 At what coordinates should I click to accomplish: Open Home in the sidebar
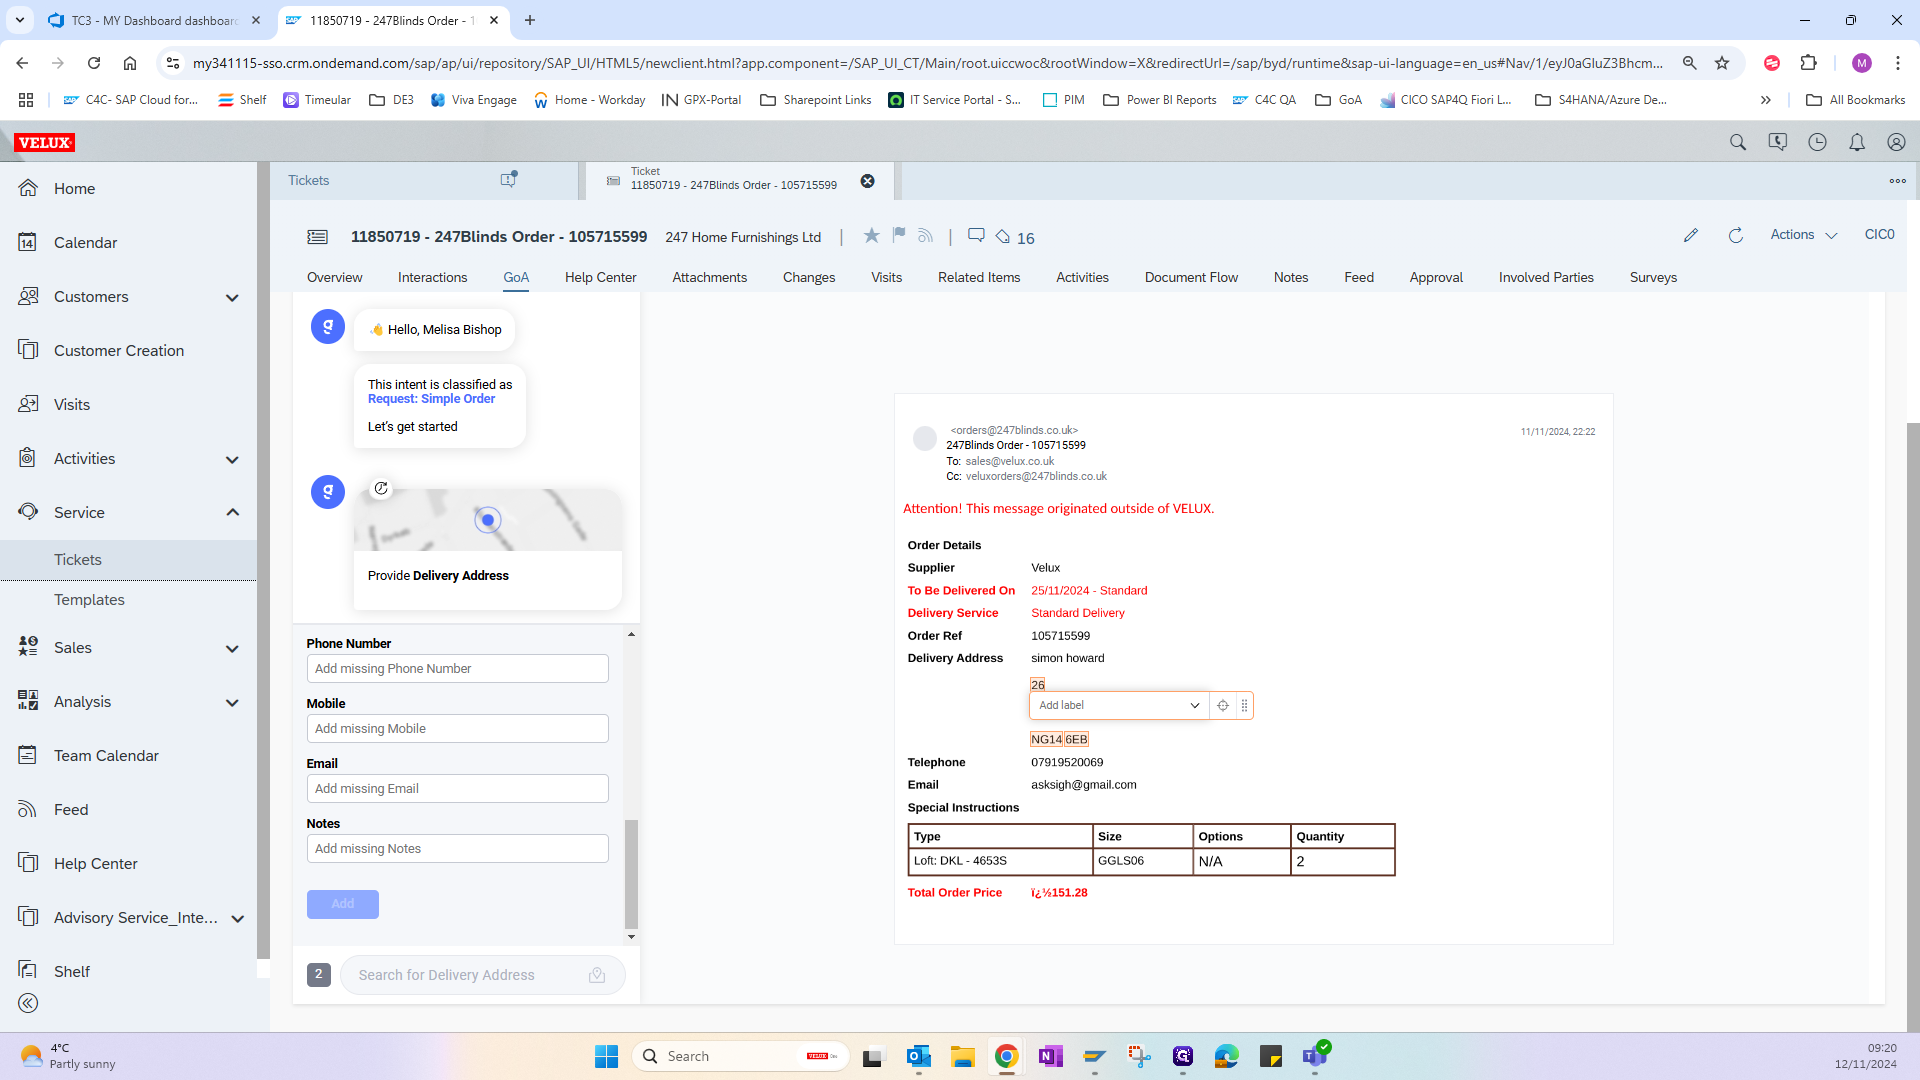(74, 189)
